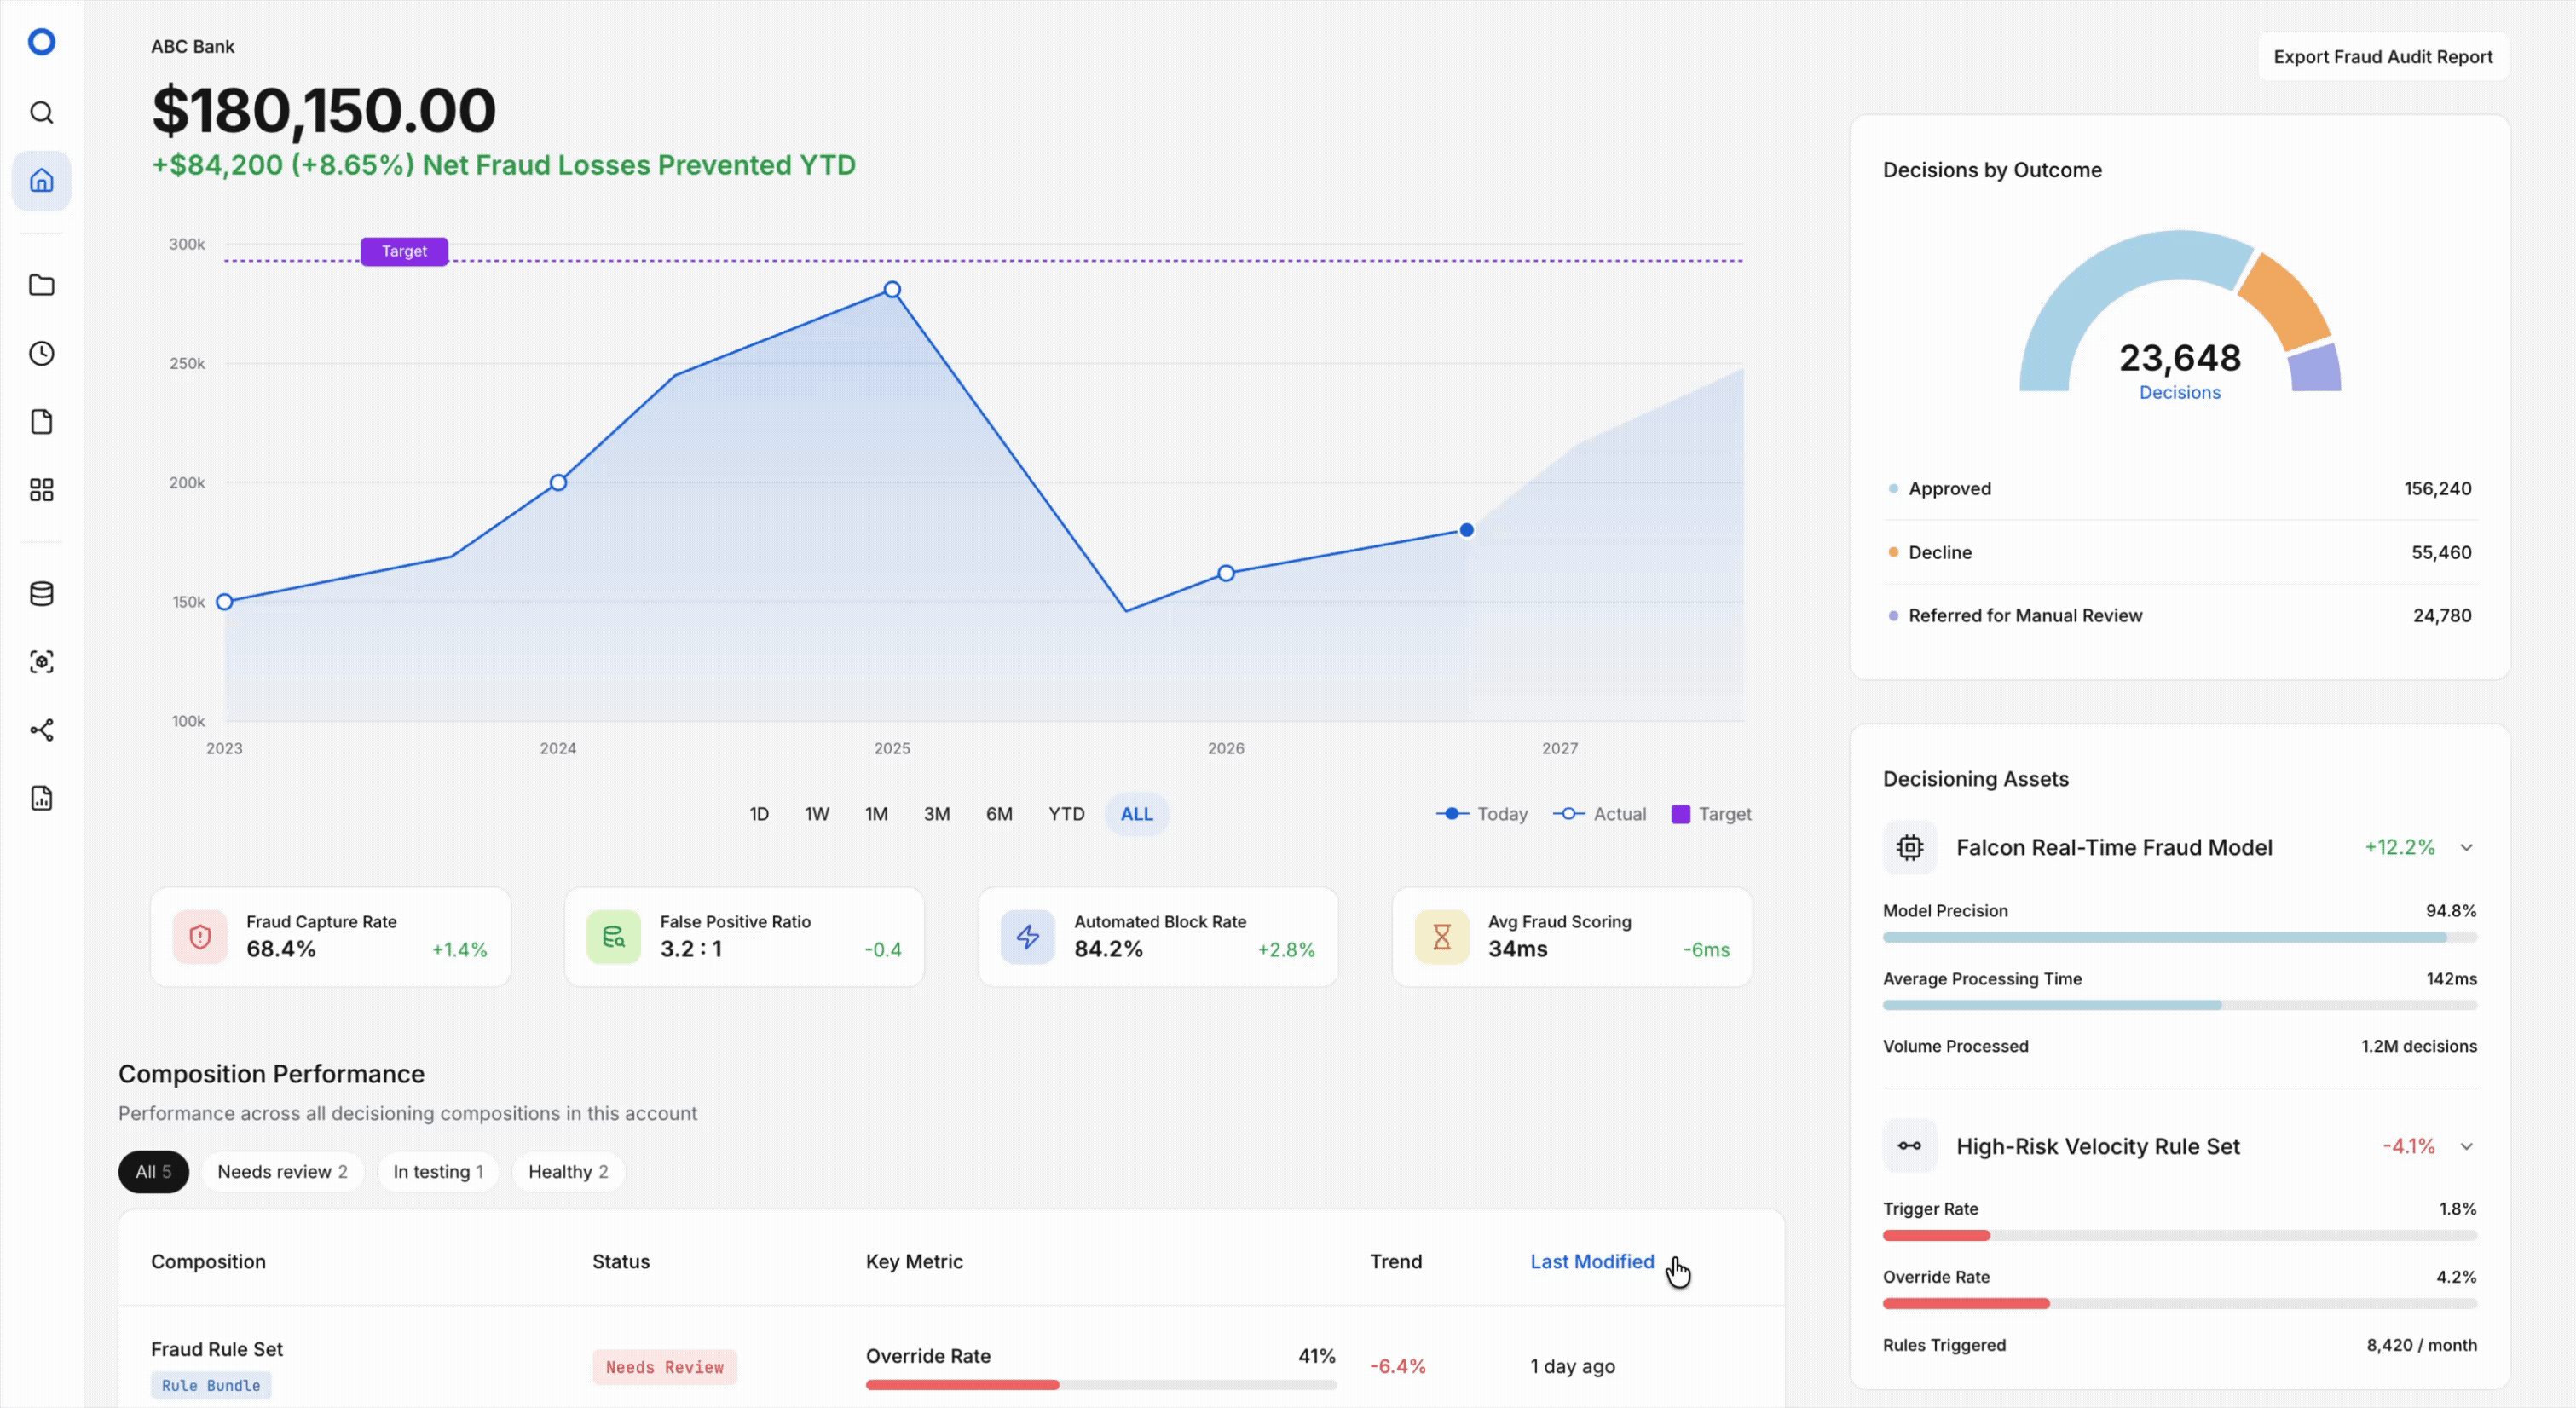Viewport: 2576px width, 1408px height.
Task: Click the Avg Fraud Scoring hourglass icon
Action: [1441, 937]
